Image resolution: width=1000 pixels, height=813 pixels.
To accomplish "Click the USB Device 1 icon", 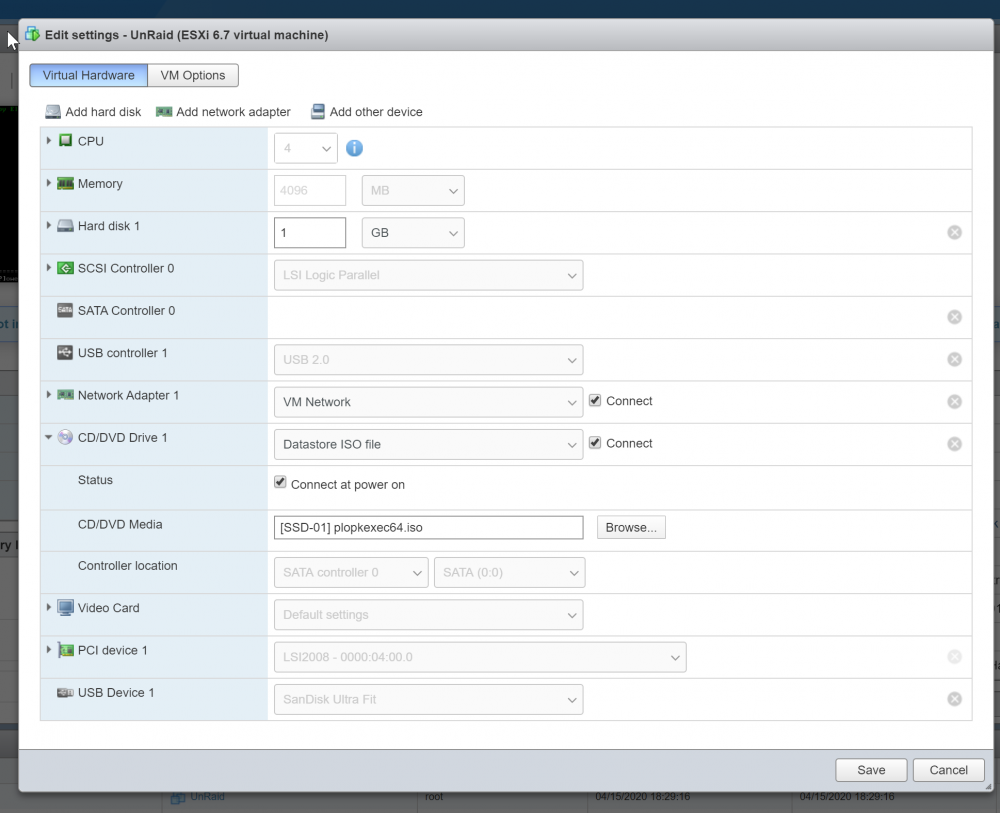I will [65, 692].
